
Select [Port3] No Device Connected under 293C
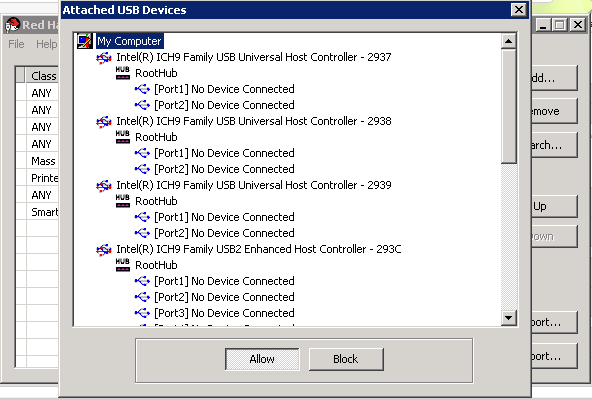point(224,313)
